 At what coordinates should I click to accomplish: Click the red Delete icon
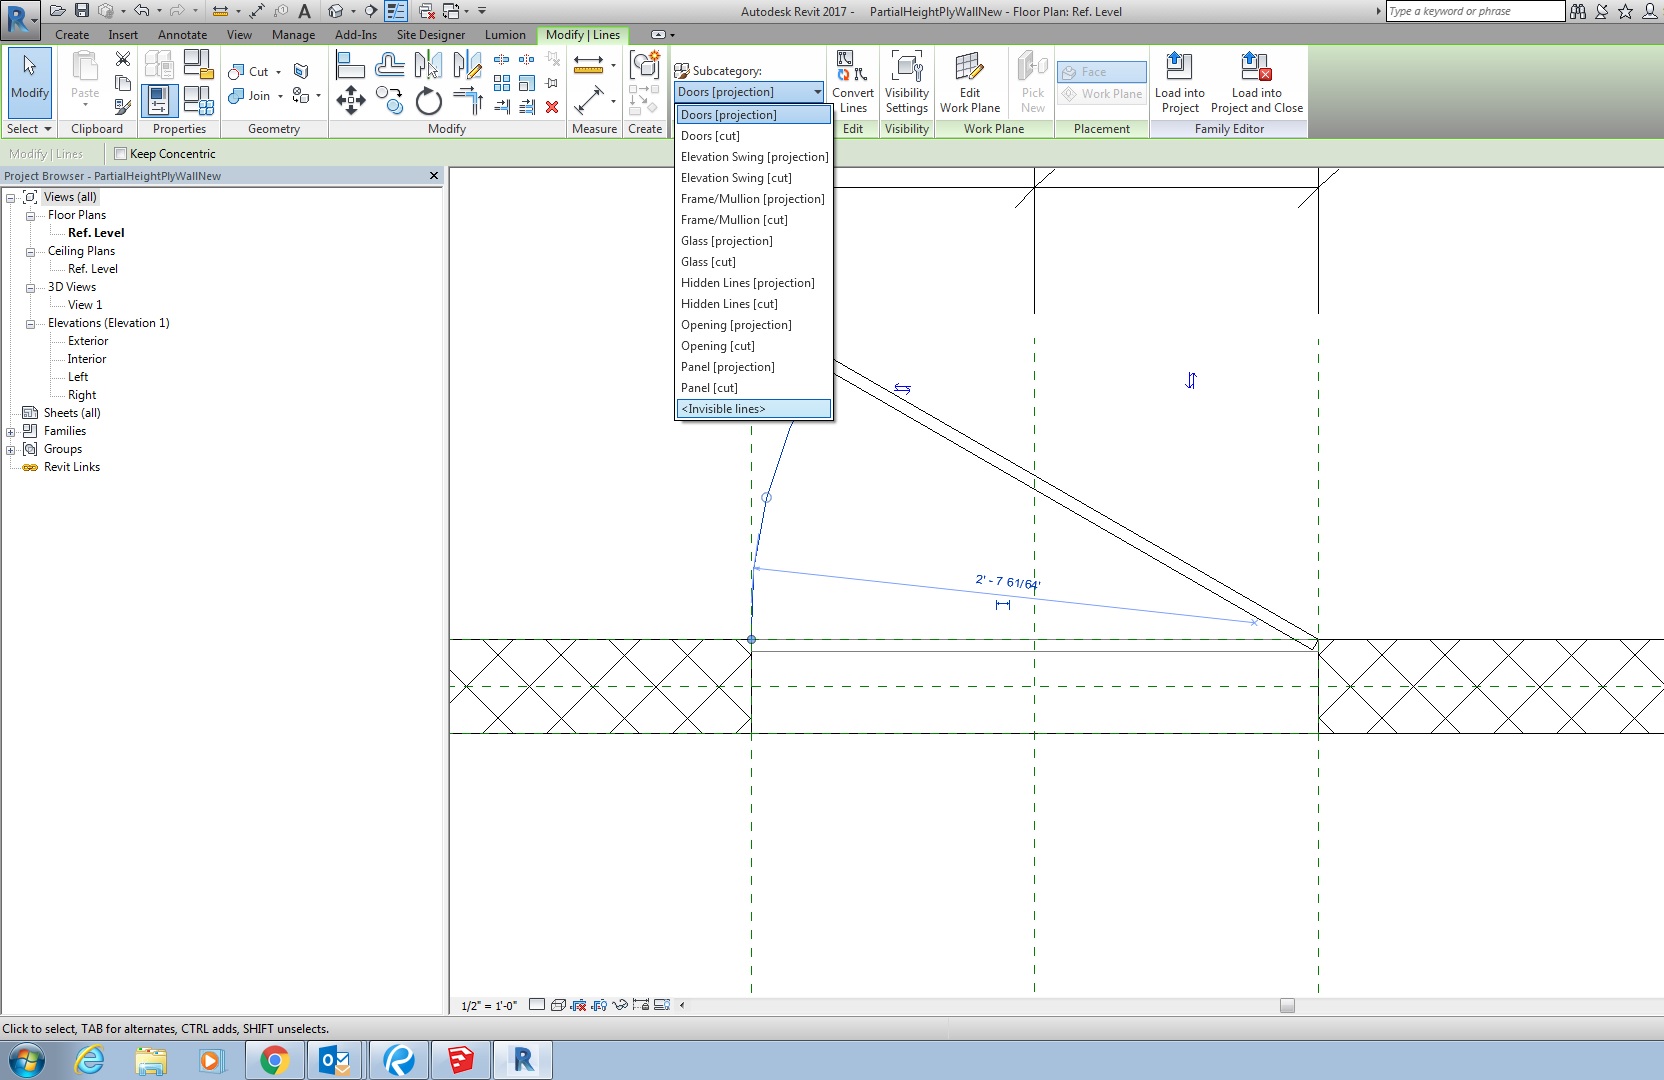point(552,107)
